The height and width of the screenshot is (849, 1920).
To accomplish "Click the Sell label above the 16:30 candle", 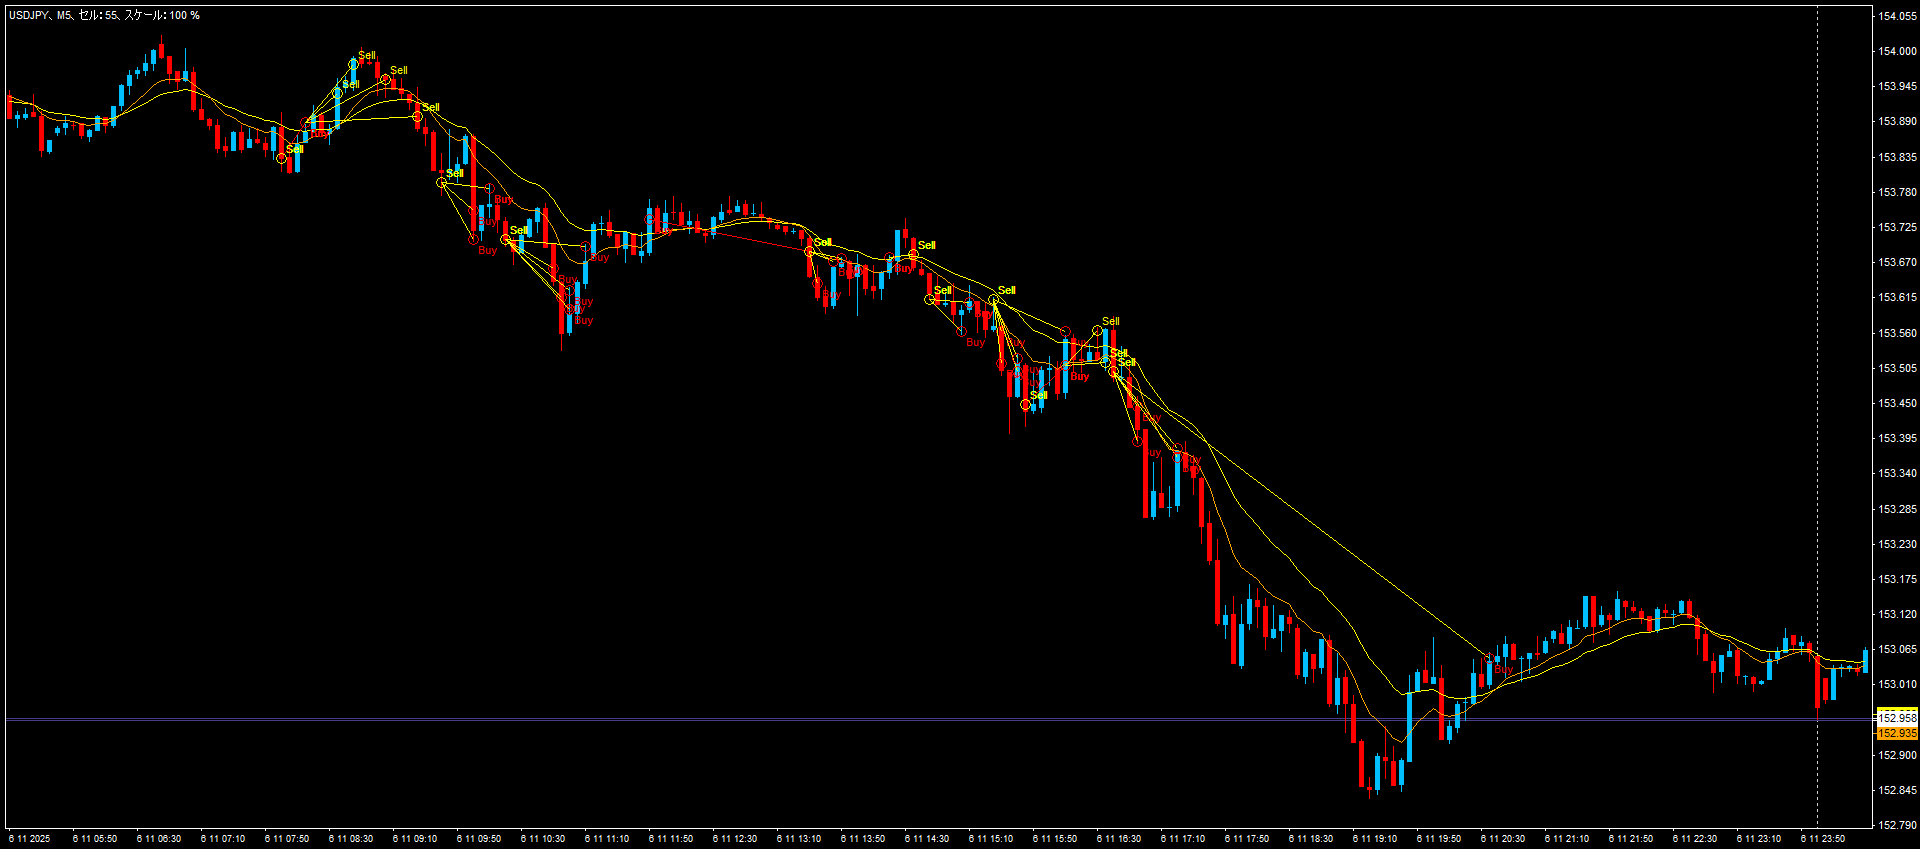I will point(1110,321).
